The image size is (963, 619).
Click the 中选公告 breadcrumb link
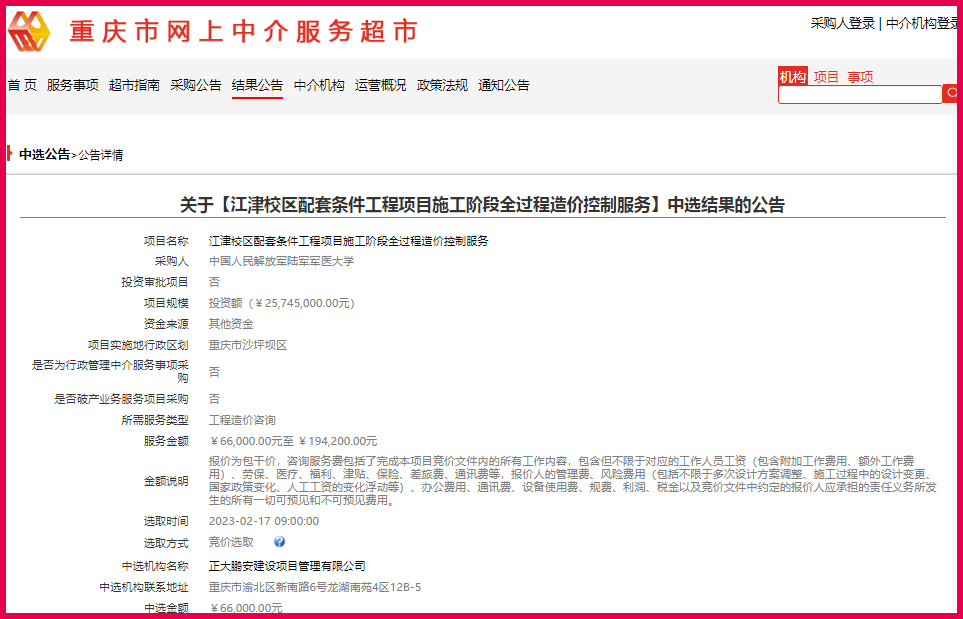pyautogui.click(x=45, y=154)
